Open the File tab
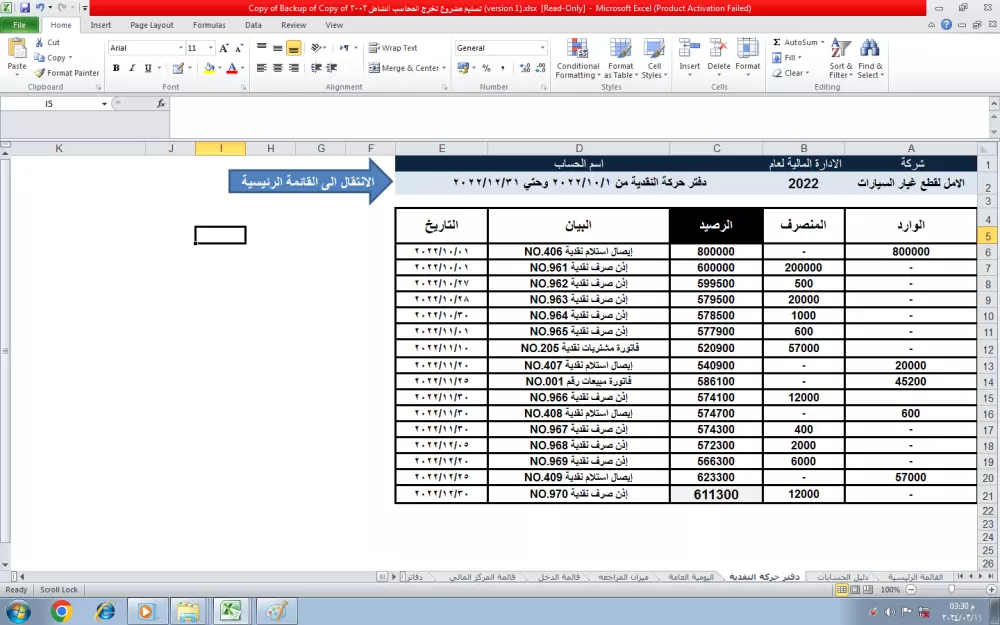 [20, 25]
